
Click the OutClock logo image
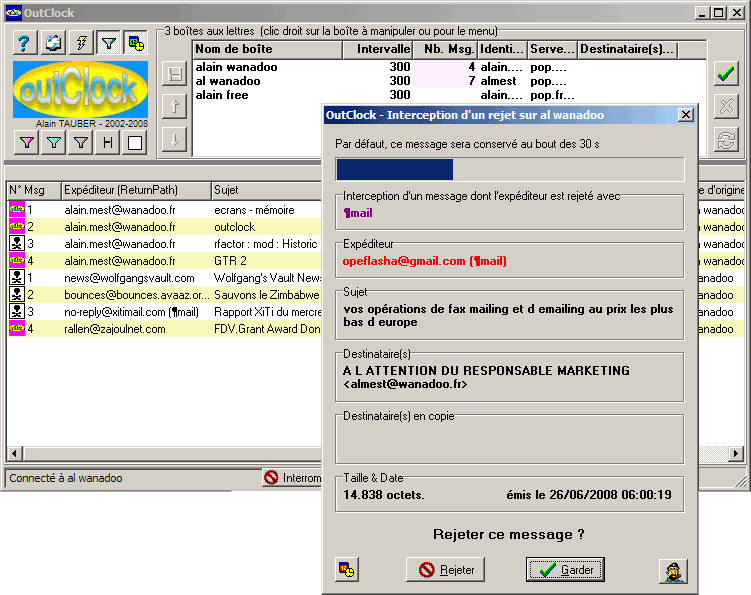(x=80, y=90)
